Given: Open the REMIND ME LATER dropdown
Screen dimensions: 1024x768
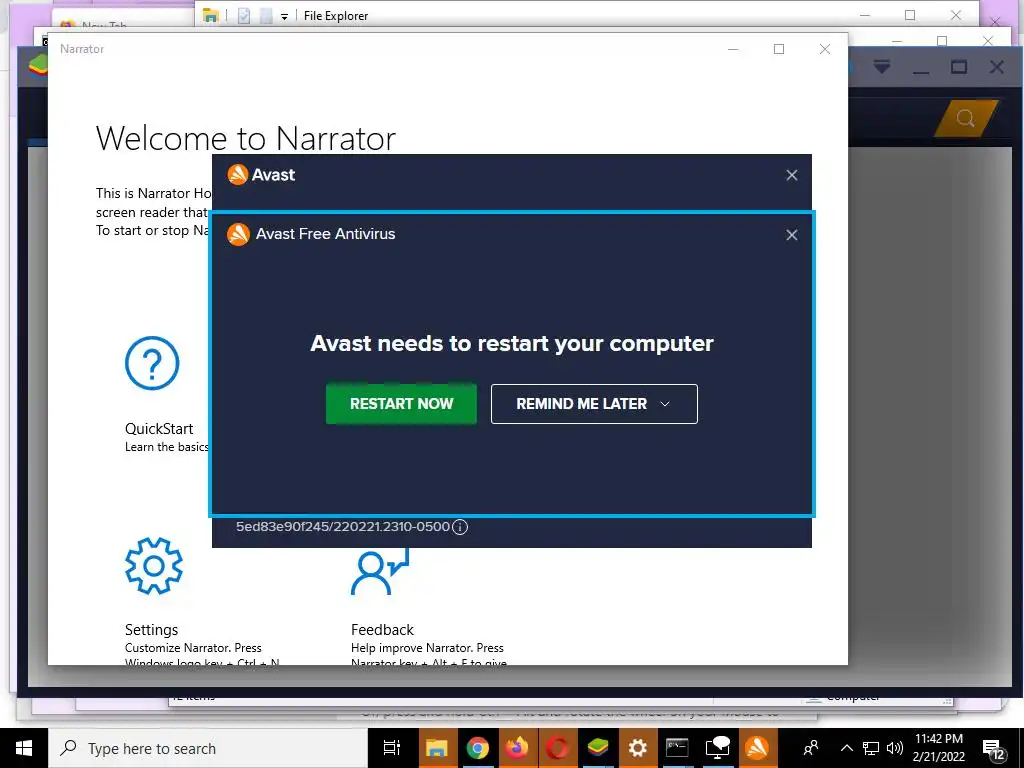Looking at the screenshot, I should tap(594, 404).
